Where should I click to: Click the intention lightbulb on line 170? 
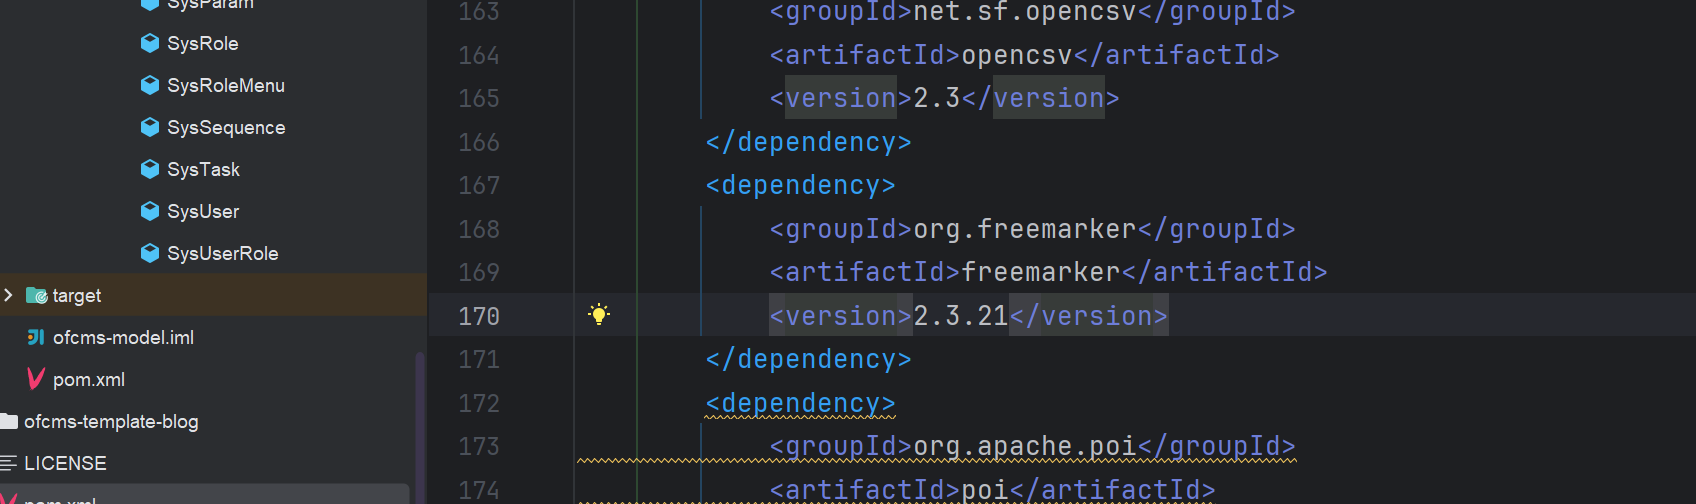[599, 315]
